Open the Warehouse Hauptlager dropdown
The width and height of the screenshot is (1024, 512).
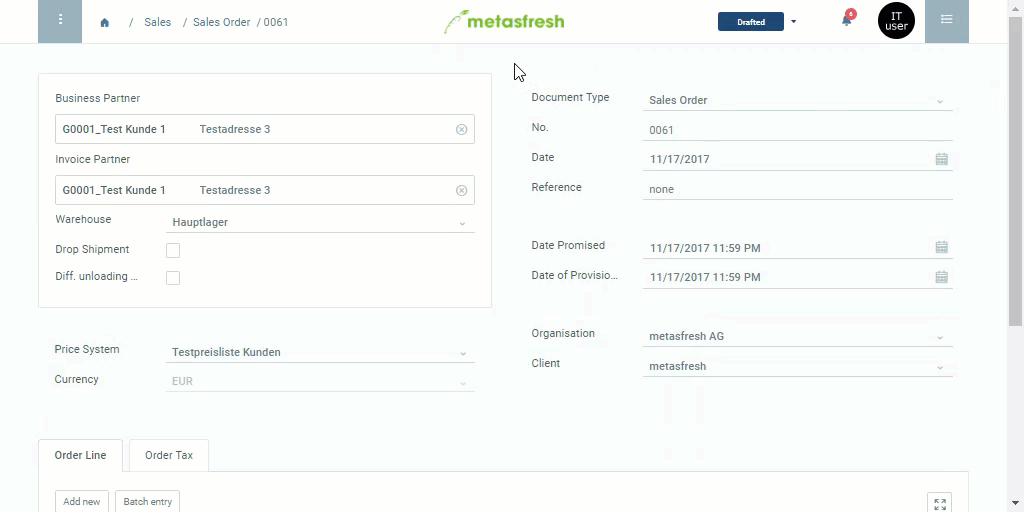(462, 223)
